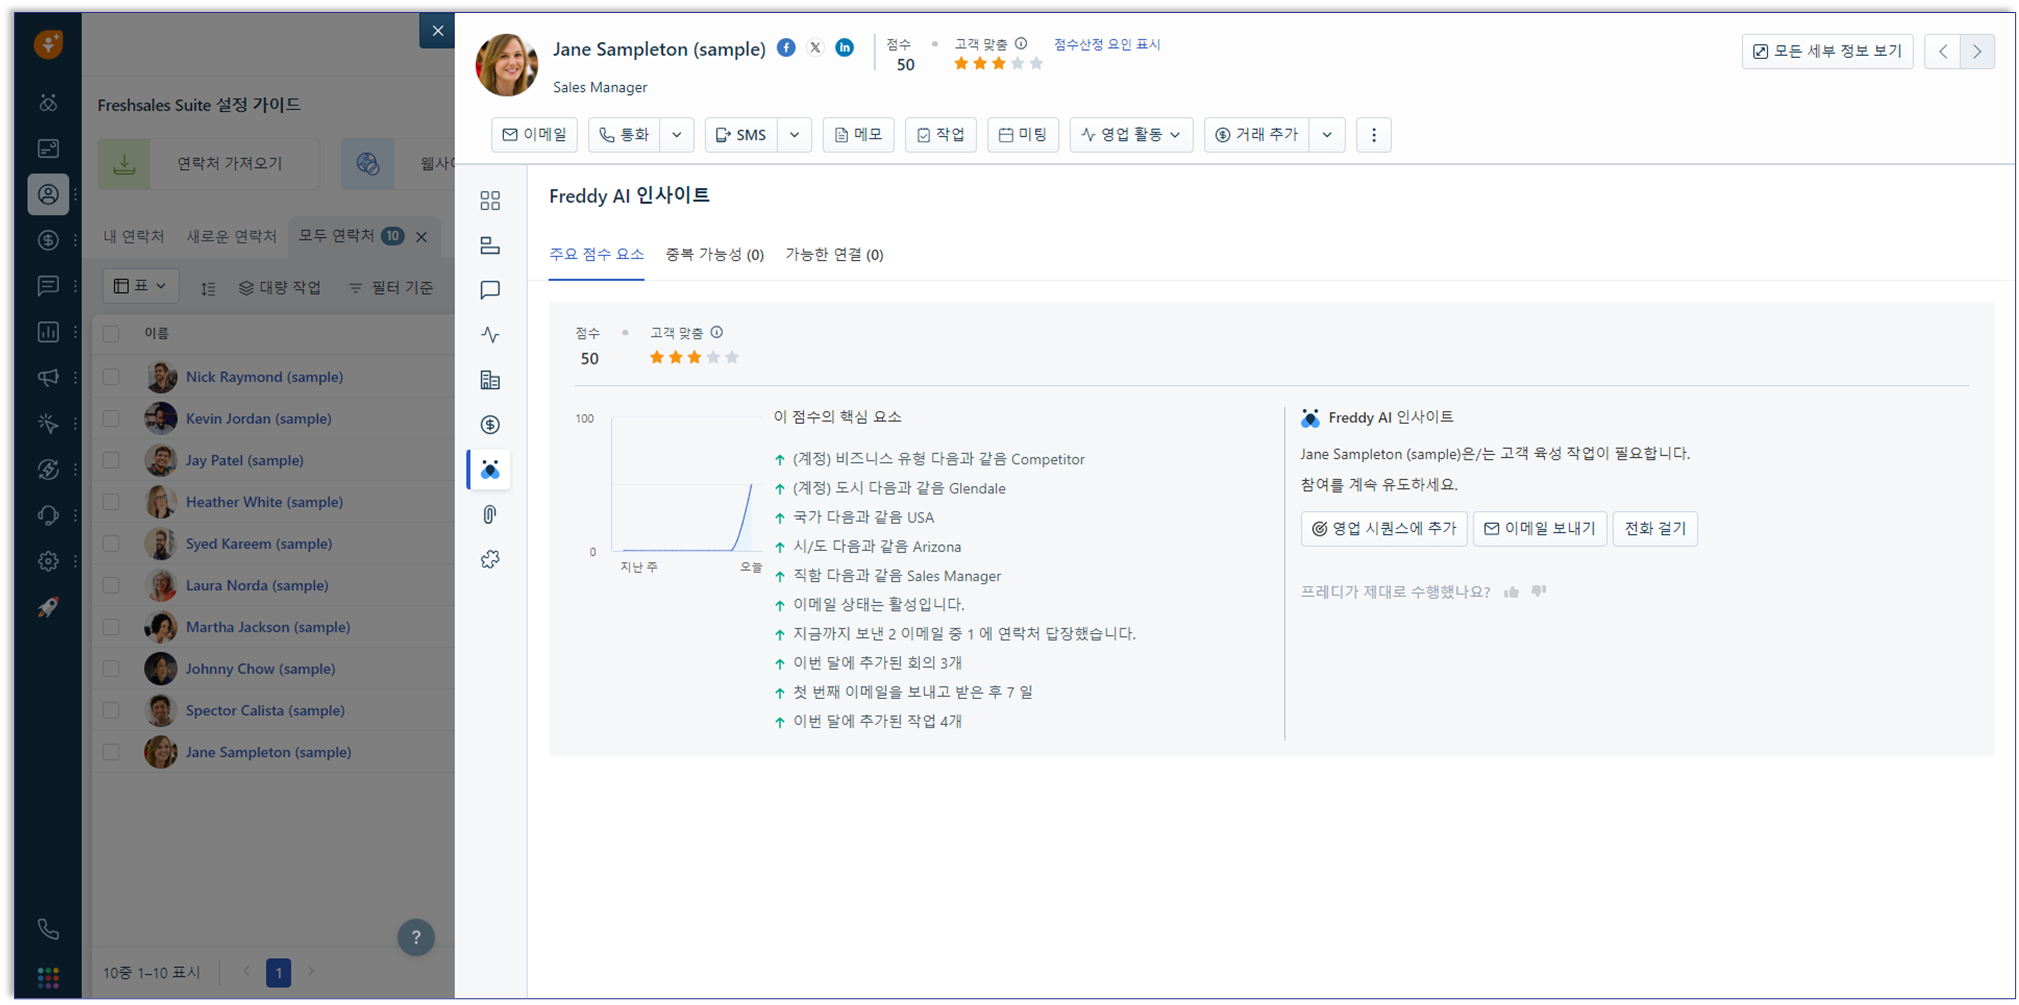Click Jane Sampleton's profile photo

(506, 64)
